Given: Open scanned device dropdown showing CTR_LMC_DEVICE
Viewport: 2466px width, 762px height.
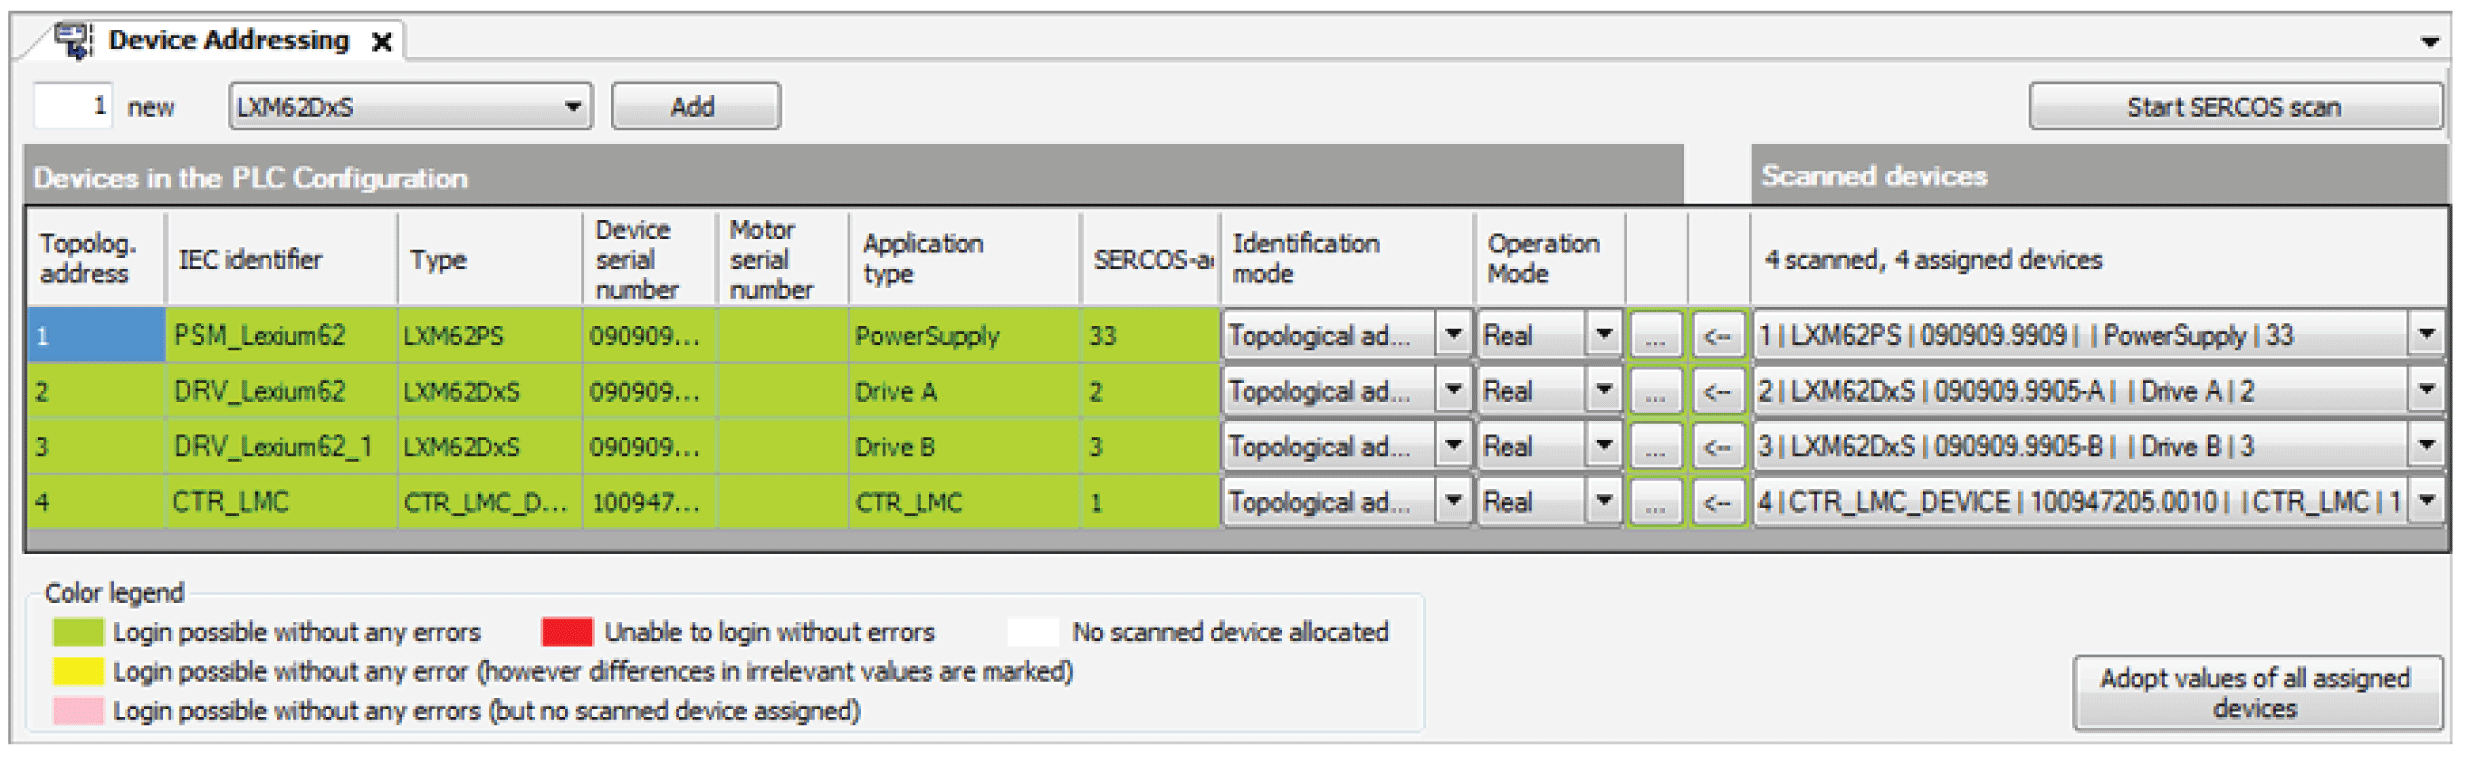Looking at the screenshot, I should (2426, 501).
